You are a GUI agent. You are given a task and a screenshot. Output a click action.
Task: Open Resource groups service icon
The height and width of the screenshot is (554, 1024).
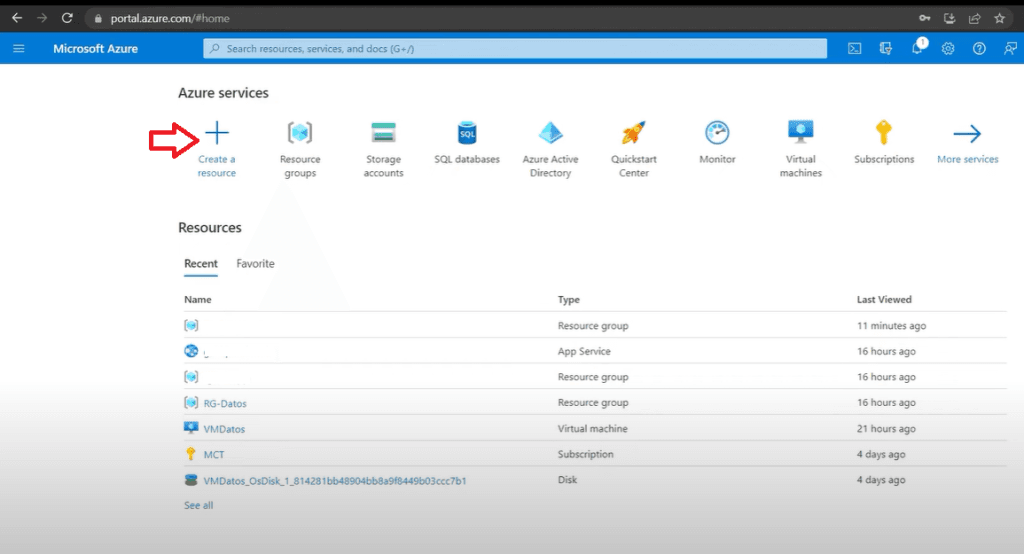(300, 133)
